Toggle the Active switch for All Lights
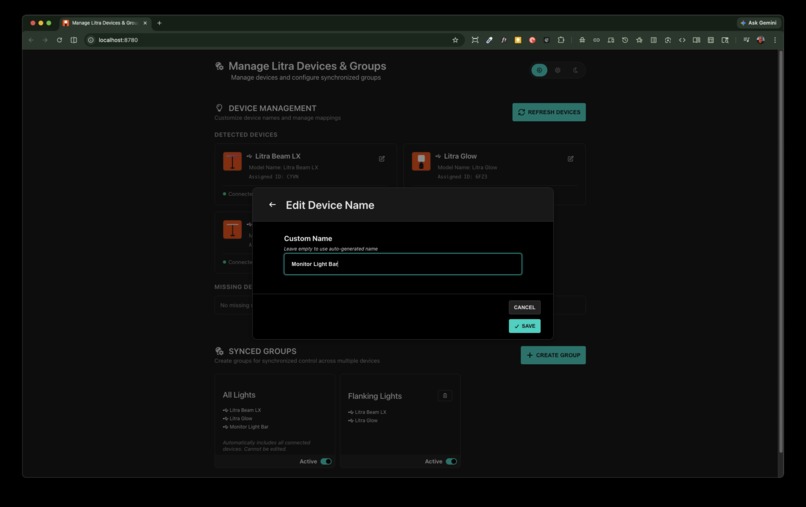Image resolution: width=806 pixels, height=507 pixels. tap(326, 461)
